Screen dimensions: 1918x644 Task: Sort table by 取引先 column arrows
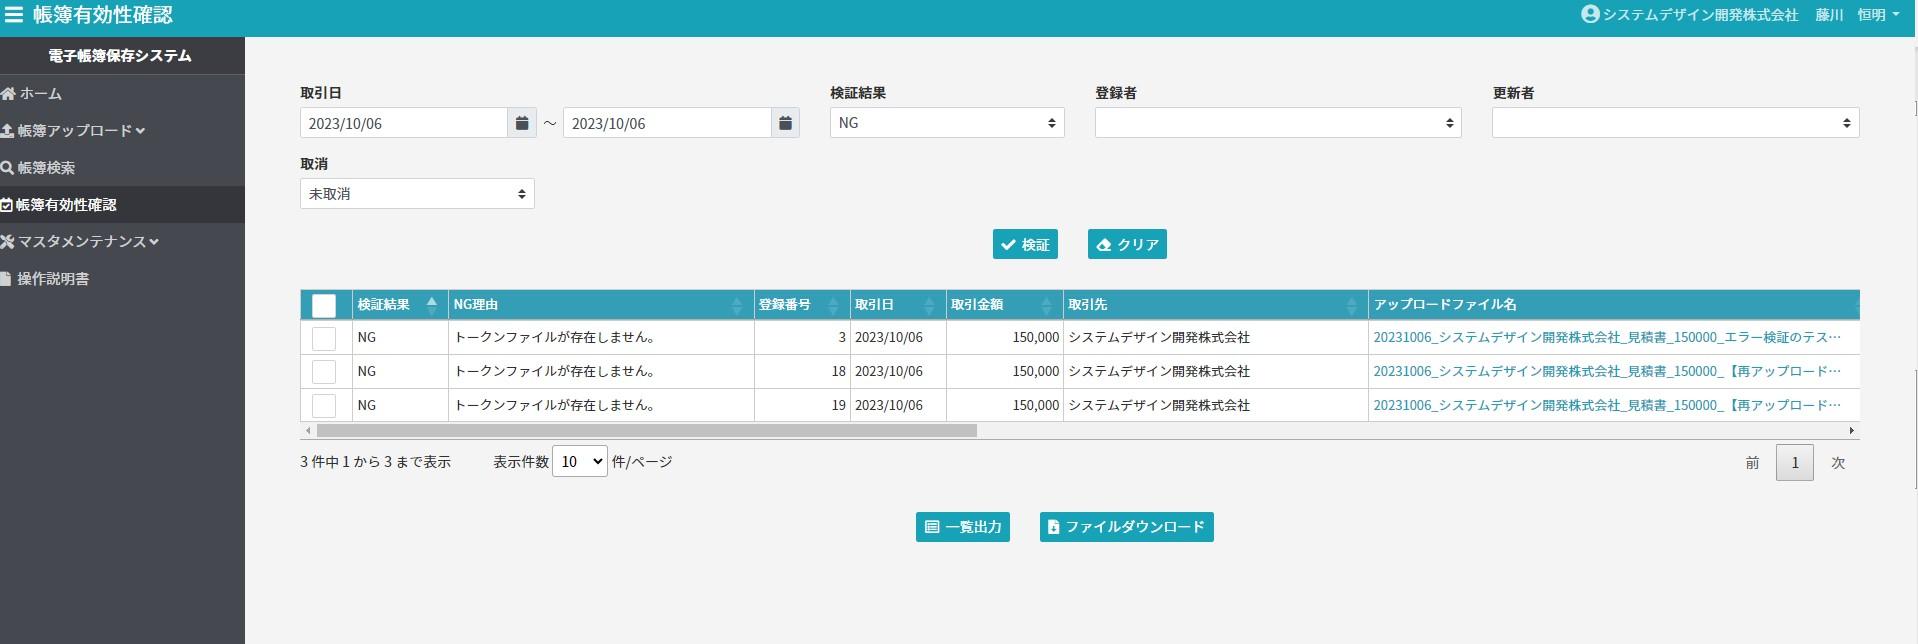1351,305
